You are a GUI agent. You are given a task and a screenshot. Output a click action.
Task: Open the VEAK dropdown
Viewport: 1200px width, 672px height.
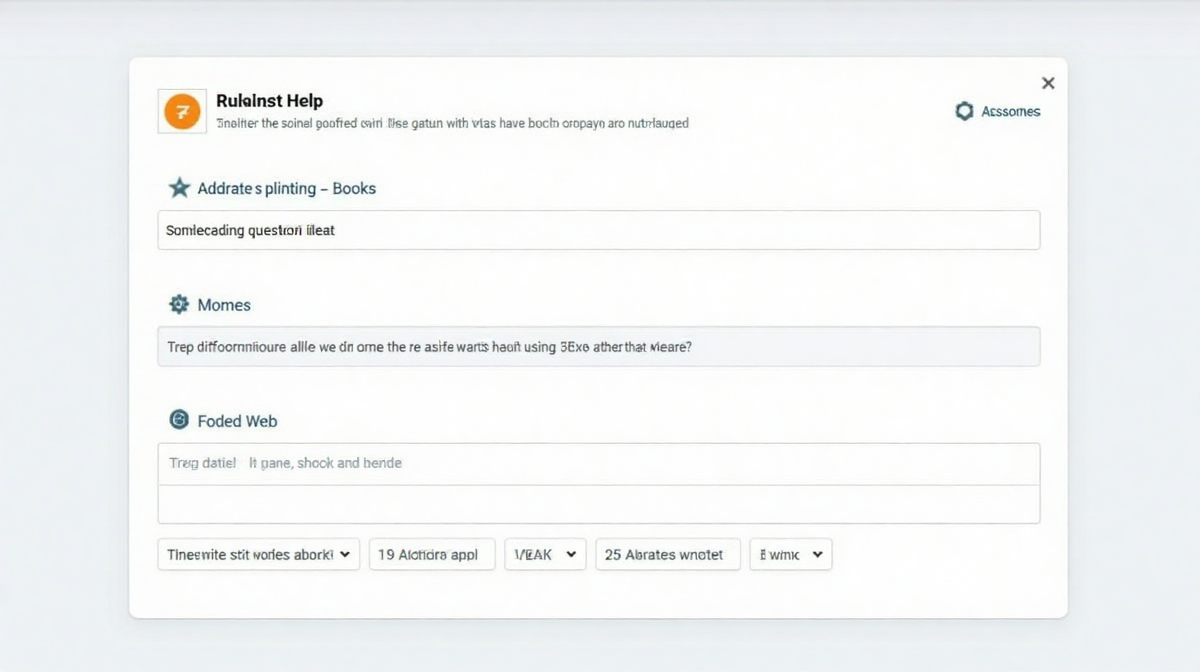coord(545,554)
